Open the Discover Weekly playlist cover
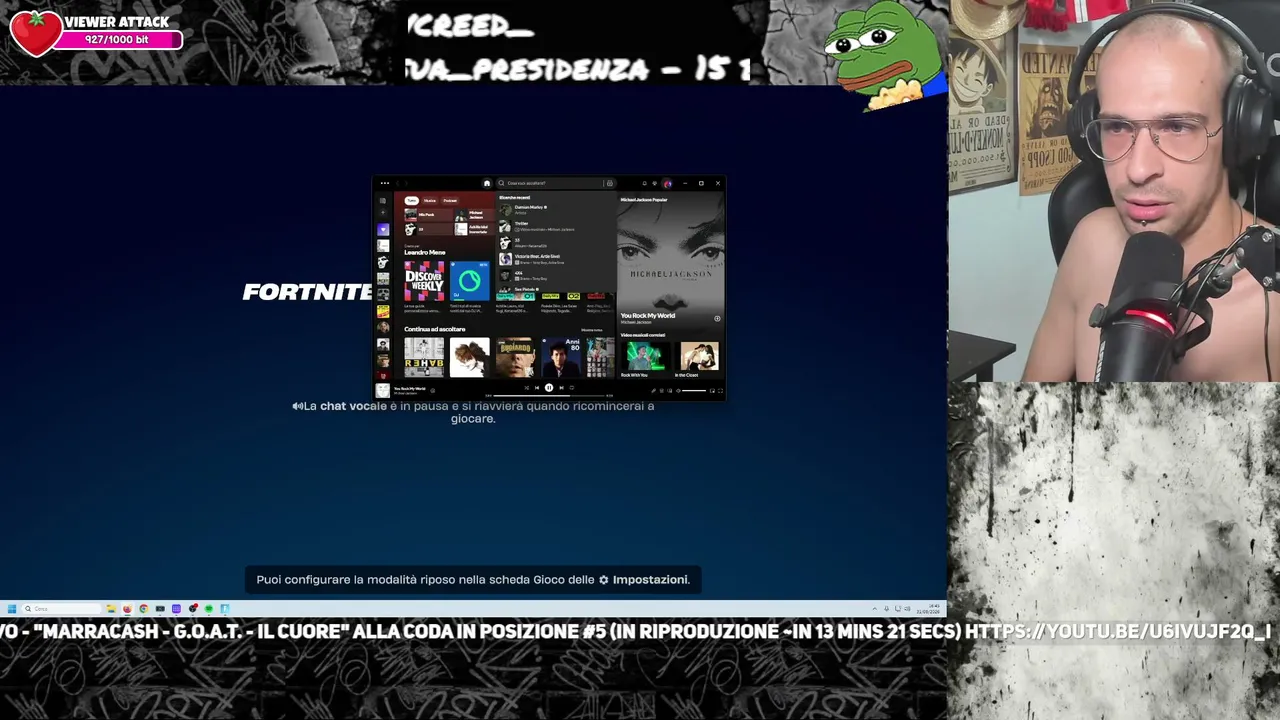Image resolution: width=1280 pixels, height=720 pixels. coord(424,281)
